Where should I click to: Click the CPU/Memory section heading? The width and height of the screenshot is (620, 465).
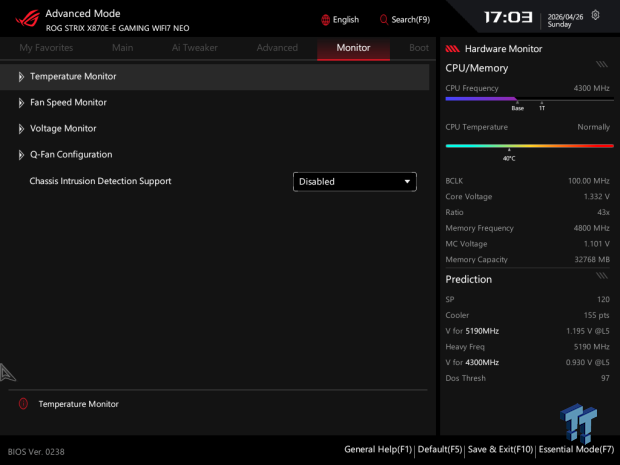click(477, 68)
